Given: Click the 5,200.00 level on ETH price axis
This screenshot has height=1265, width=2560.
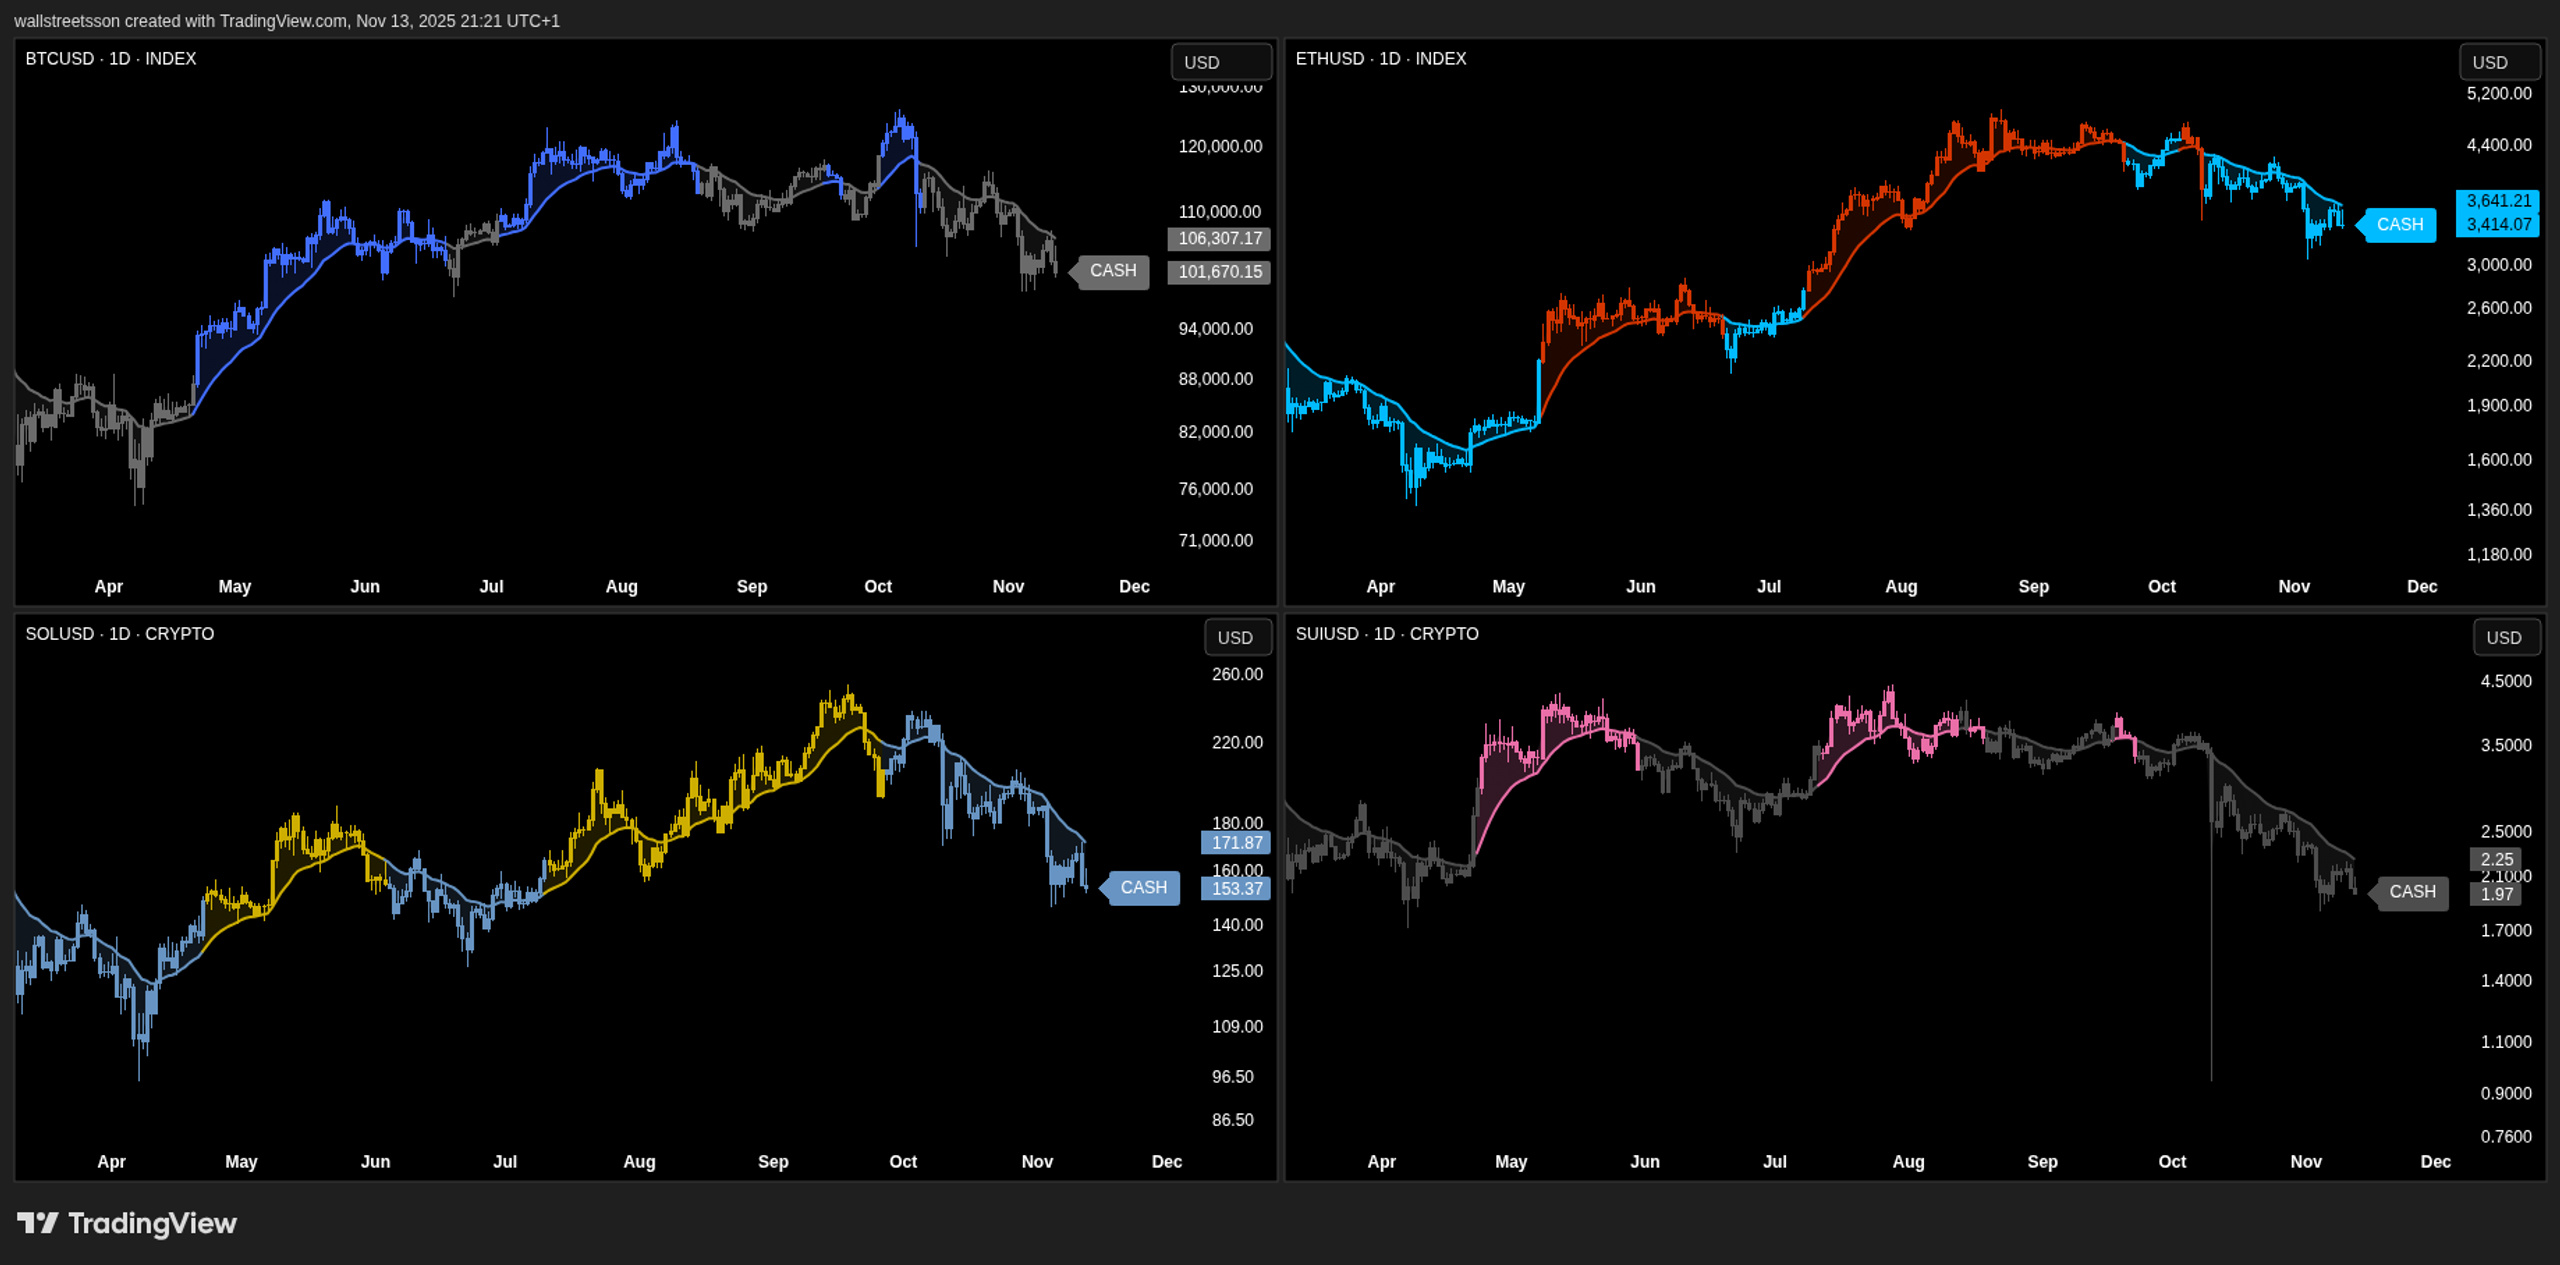Looking at the screenshot, I should point(2499,94).
